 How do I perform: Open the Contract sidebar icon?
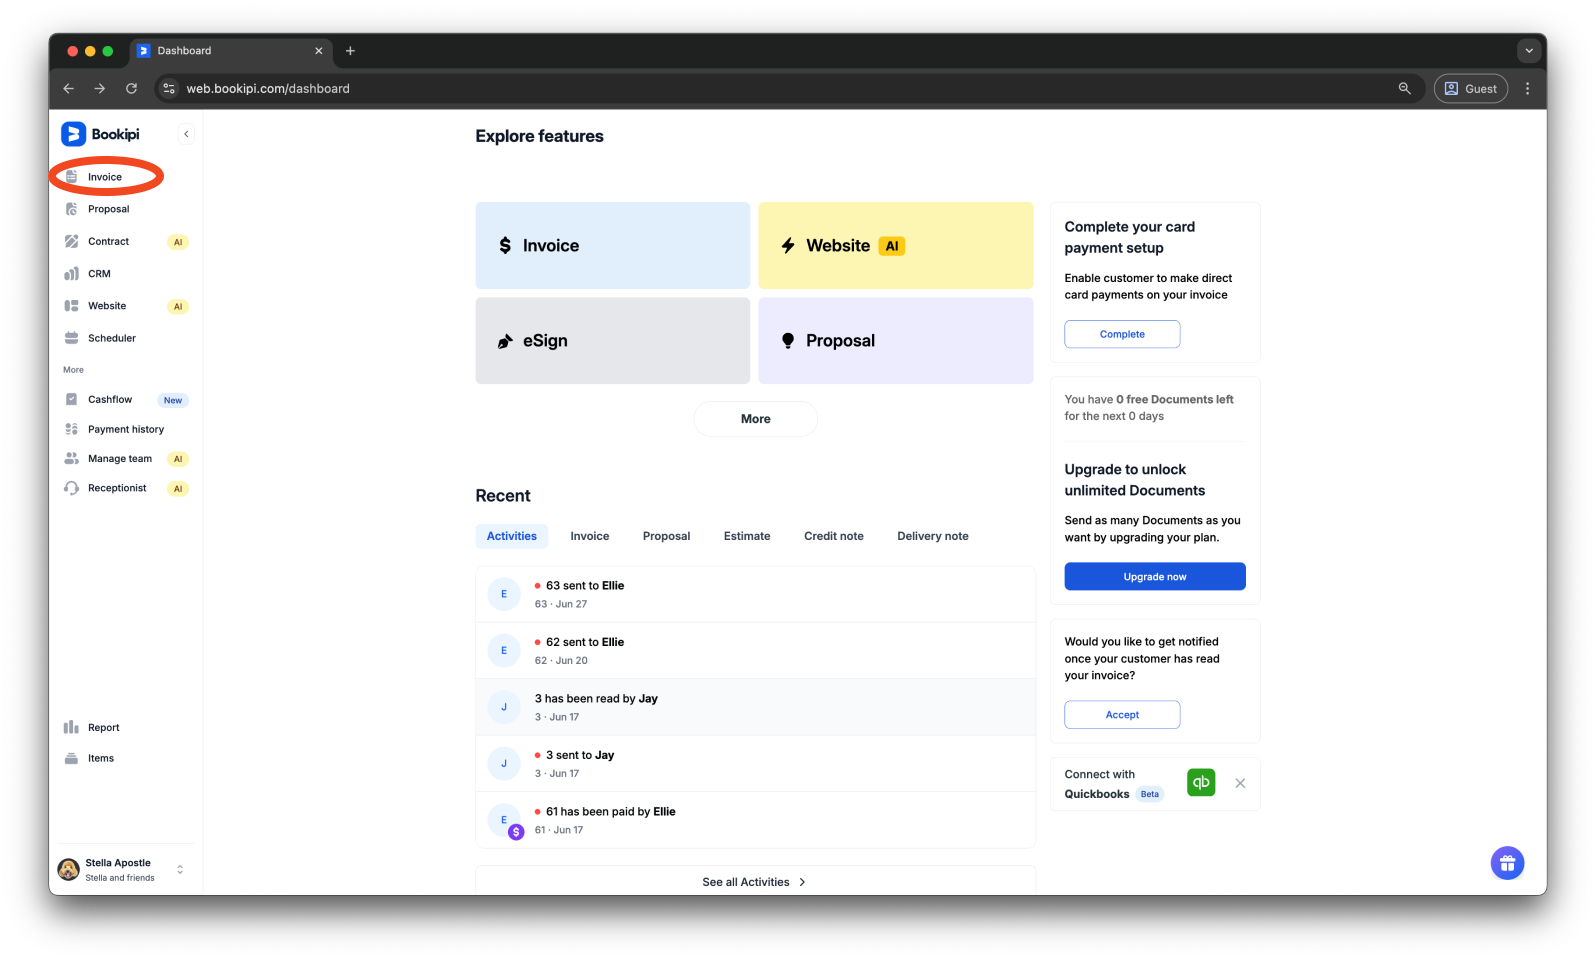[x=71, y=241]
